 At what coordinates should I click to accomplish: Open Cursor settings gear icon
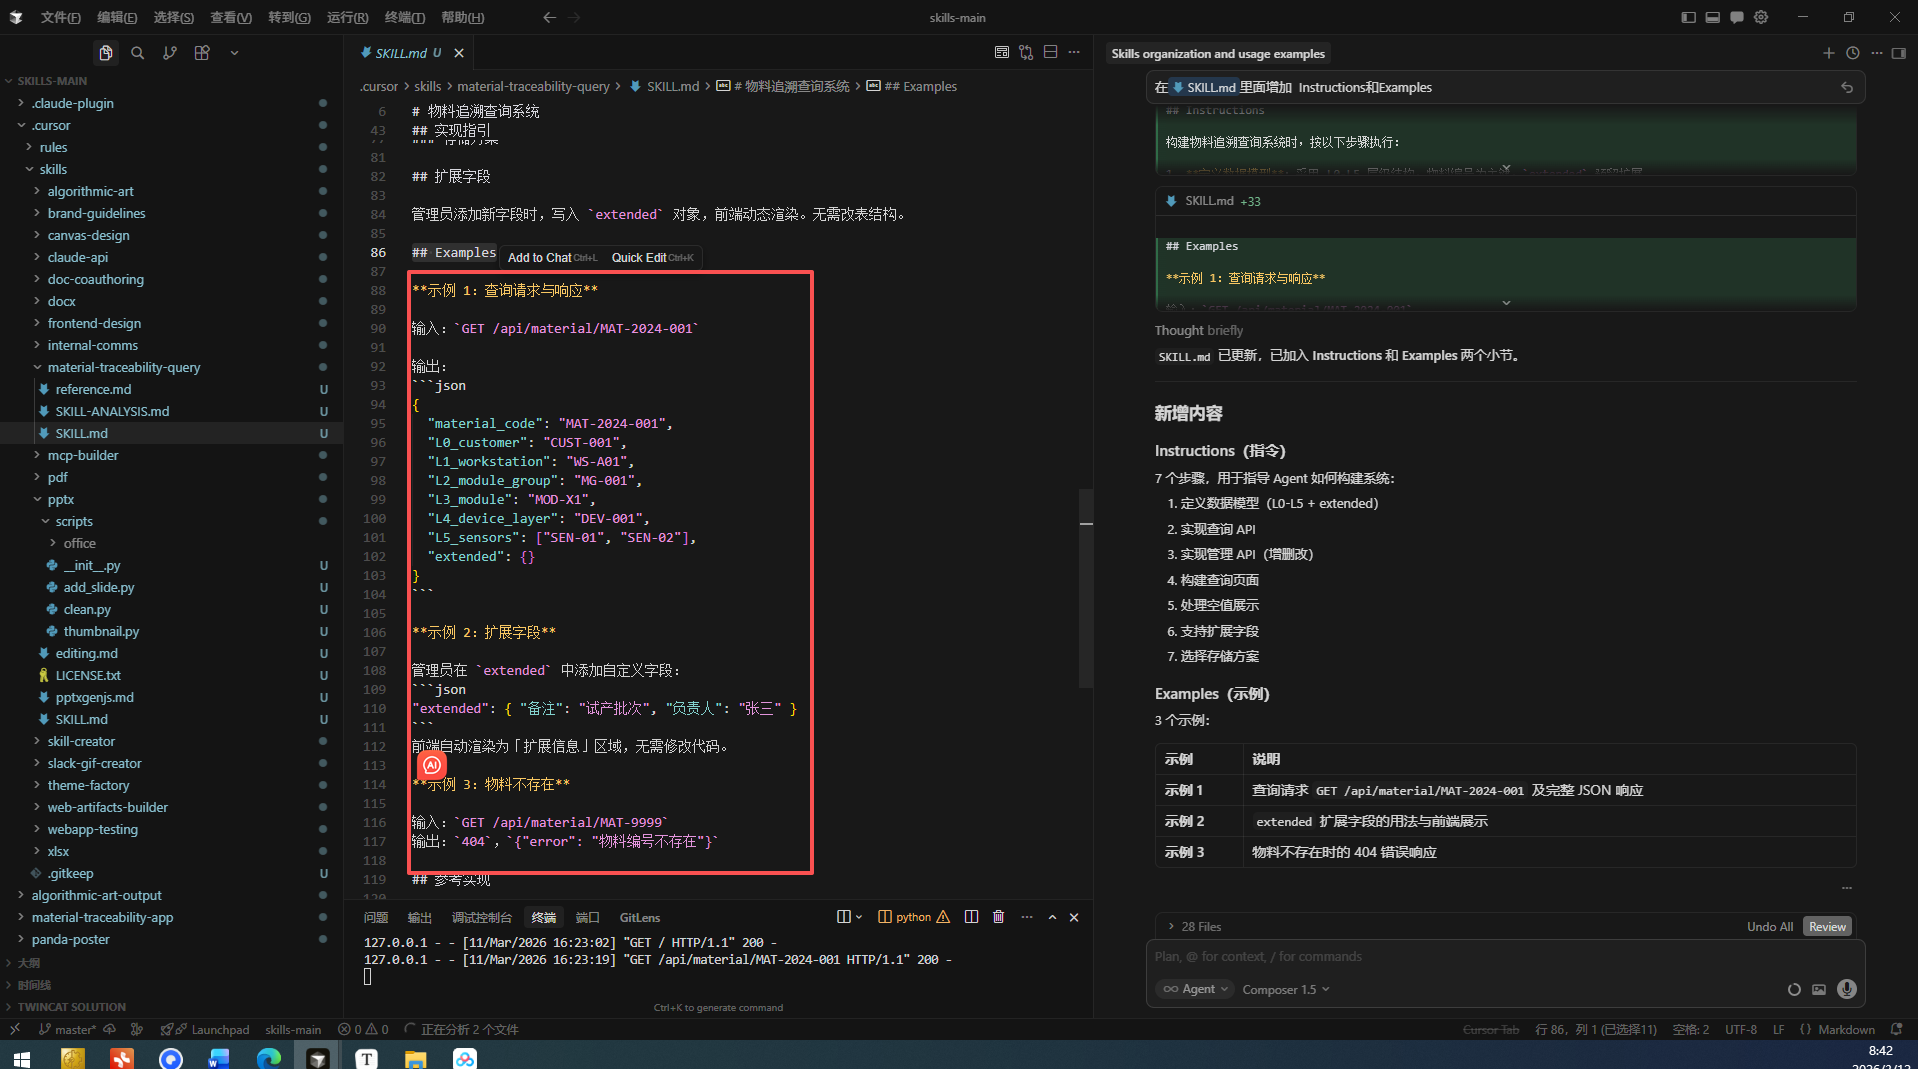(x=1761, y=17)
